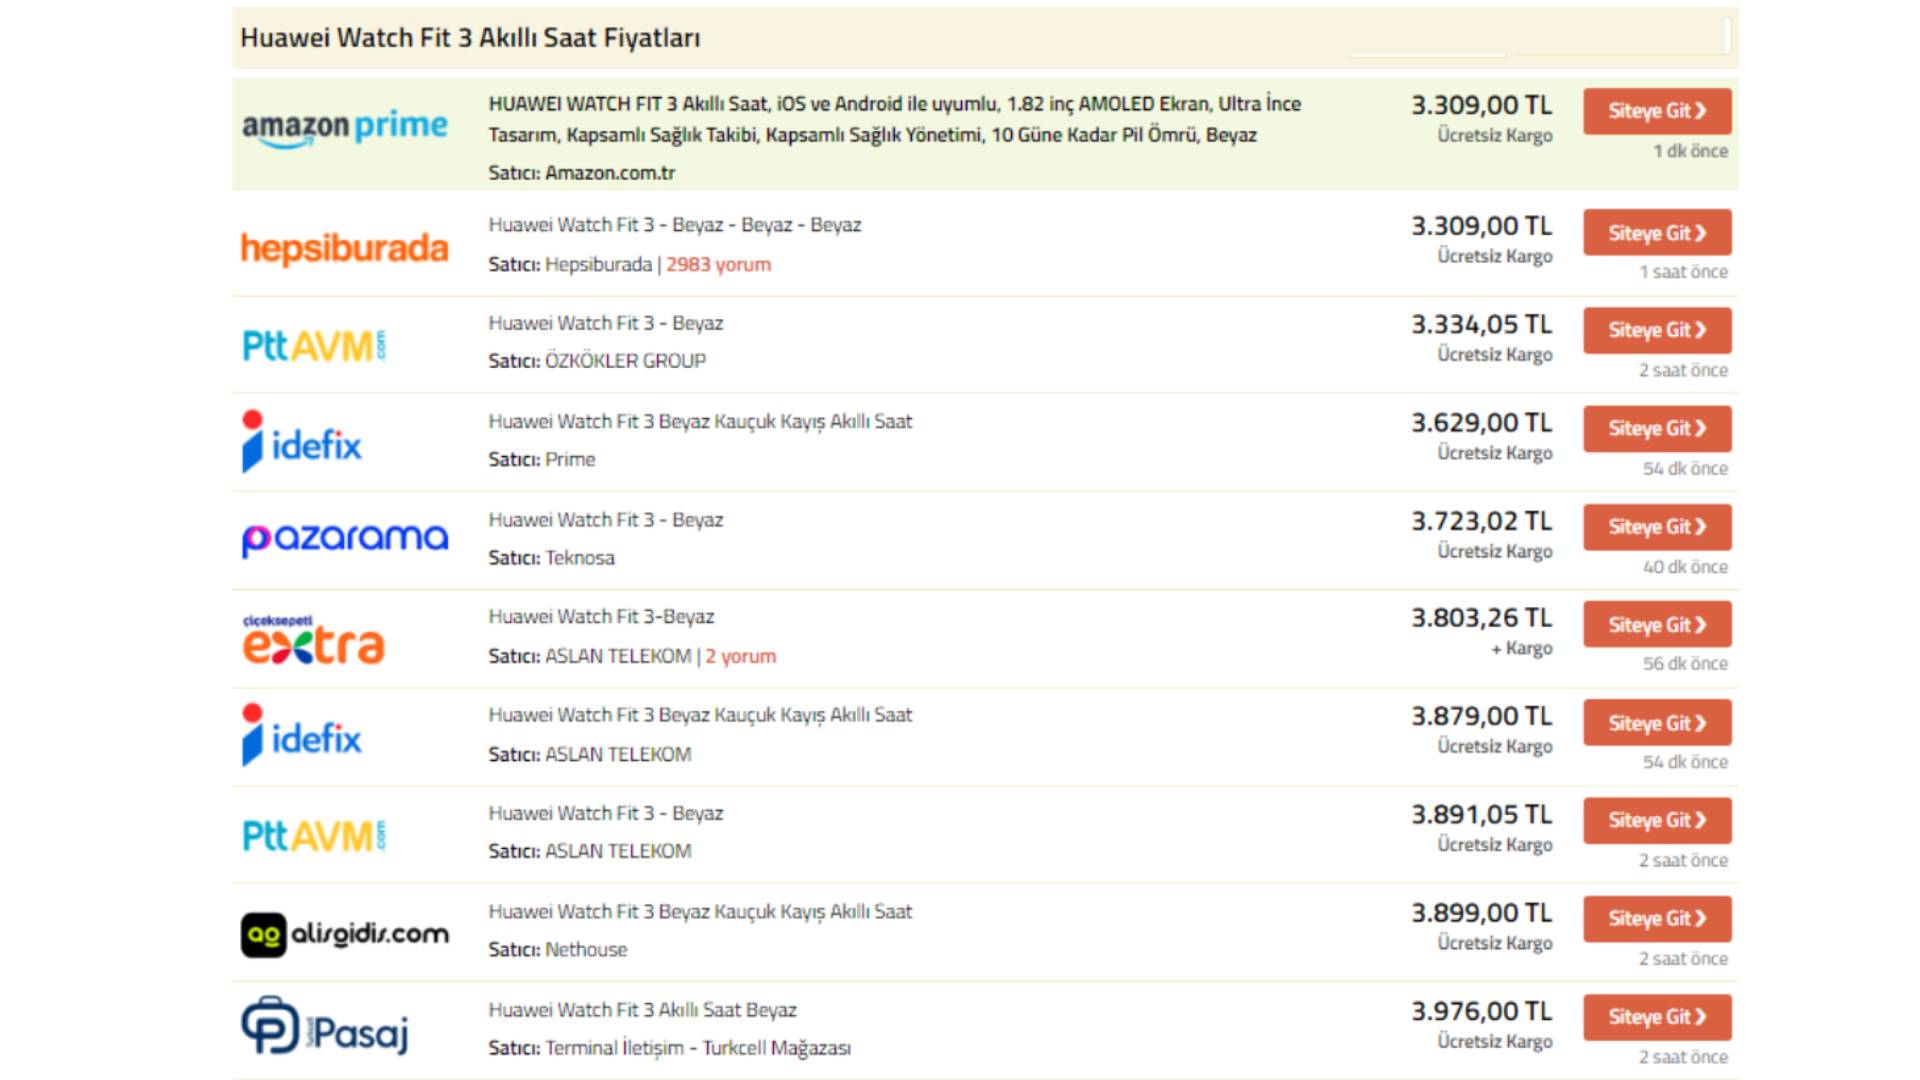Open 'Huawei Watch Fit 3-Beyaz' title link
This screenshot has height=1080, width=1920.
pos(601,617)
